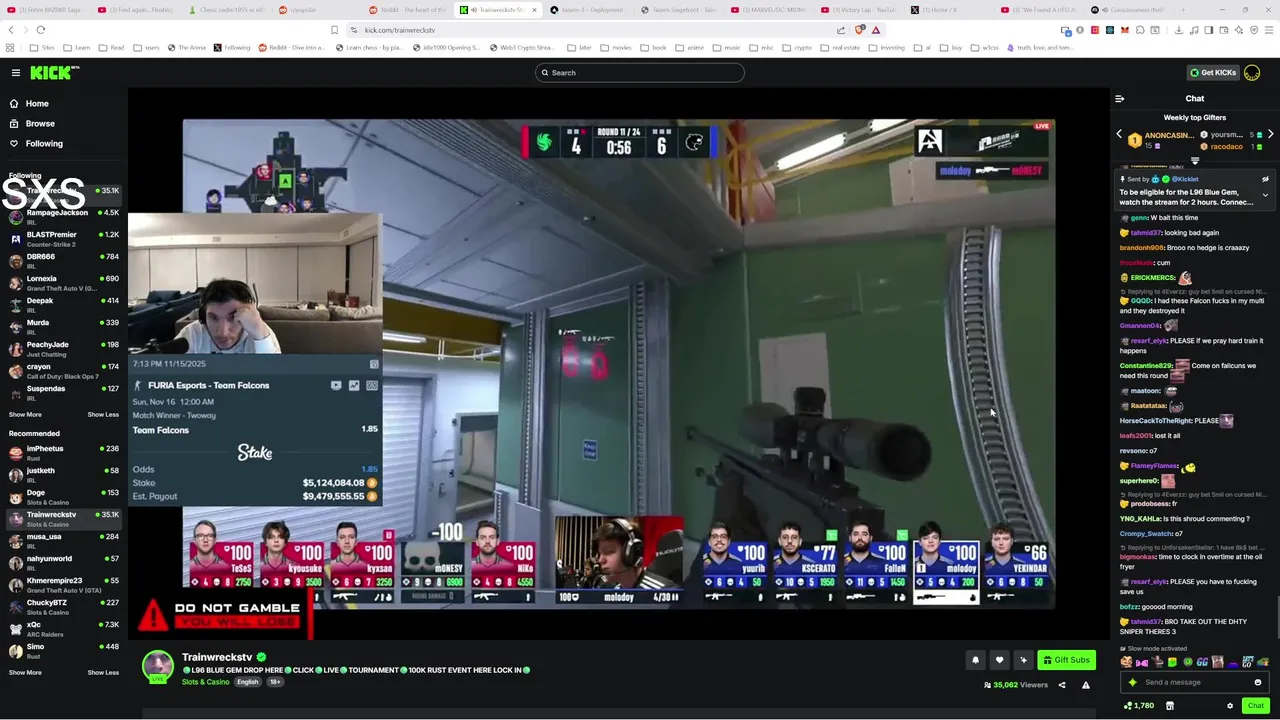1280x720 pixels.
Task: Open DBR666 channel in sidebar
Action: click(64, 260)
